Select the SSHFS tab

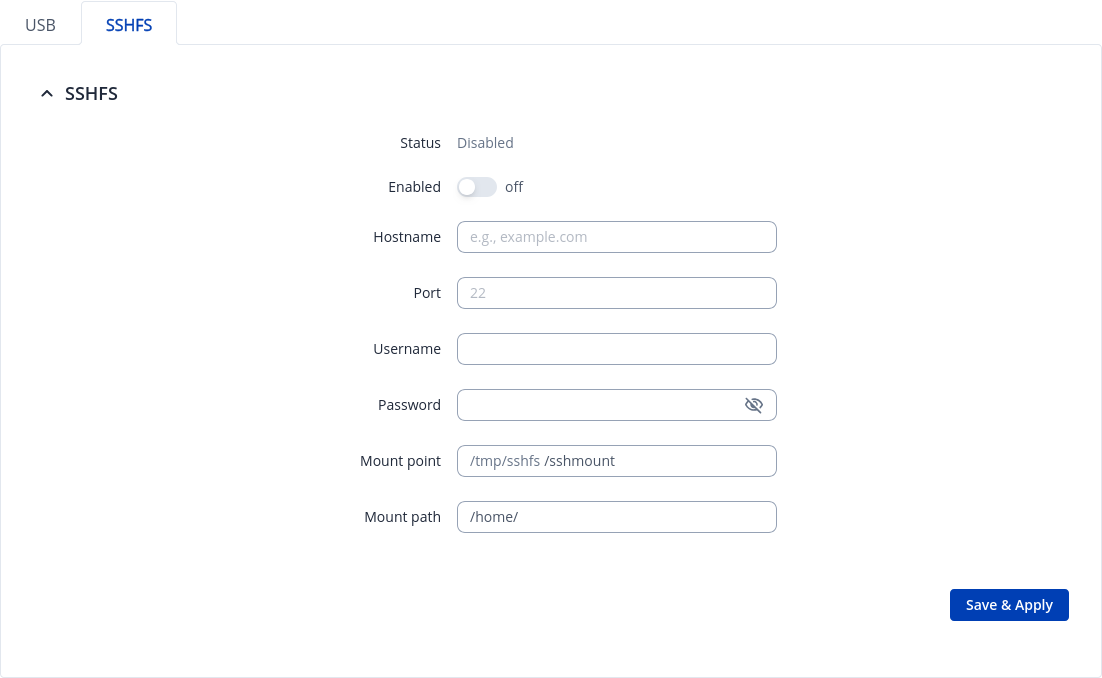click(x=129, y=25)
